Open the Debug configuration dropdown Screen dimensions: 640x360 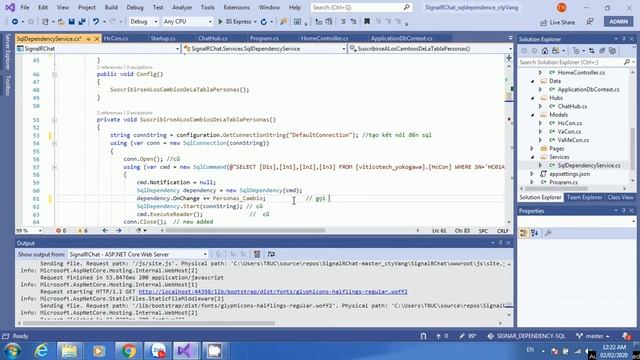[x=143, y=22]
